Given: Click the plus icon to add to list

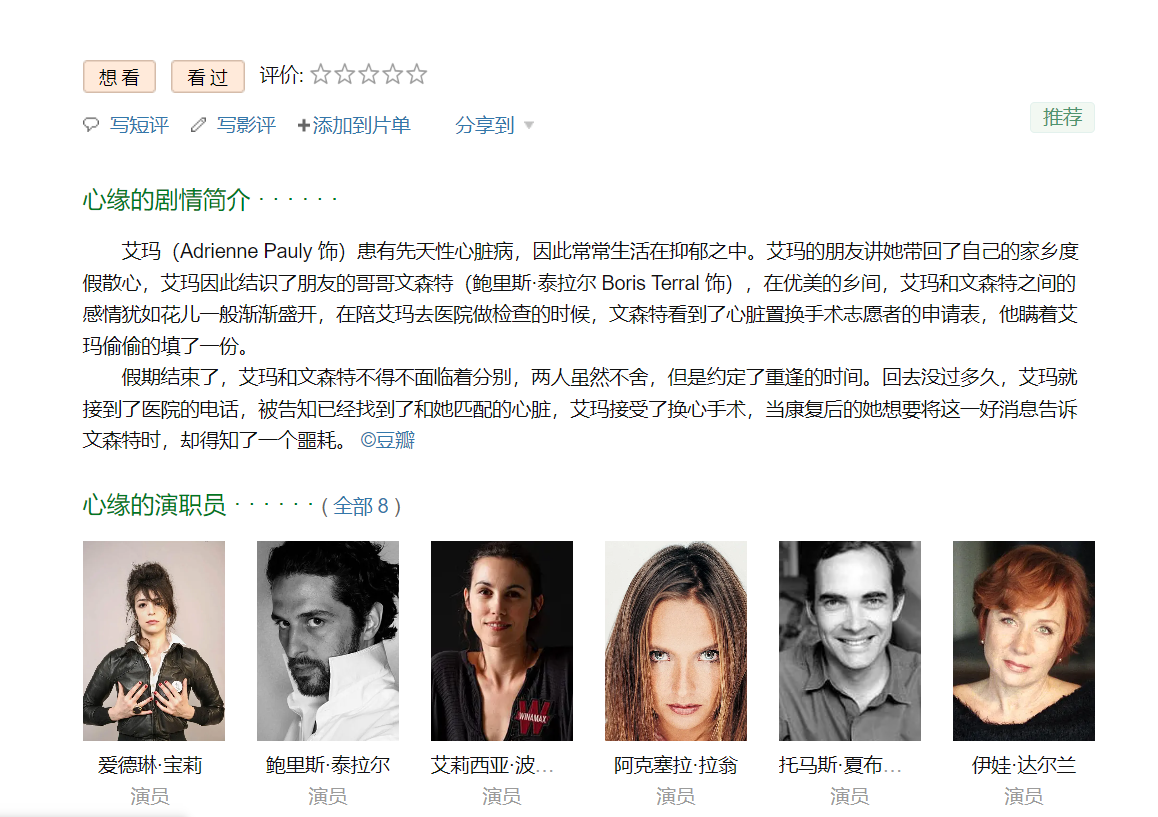Looking at the screenshot, I should click(304, 126).
